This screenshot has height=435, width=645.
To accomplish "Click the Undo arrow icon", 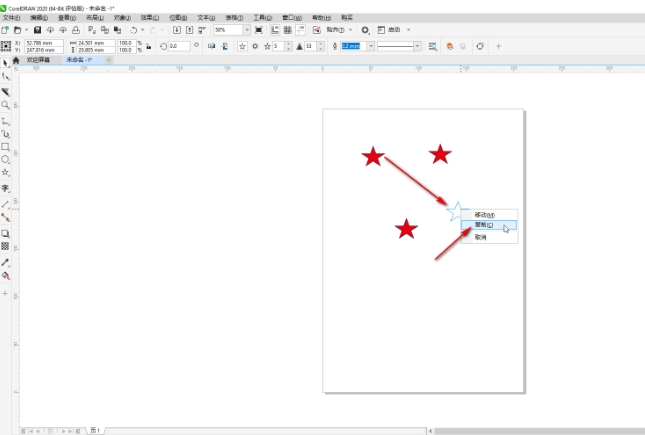I will 134,31.
